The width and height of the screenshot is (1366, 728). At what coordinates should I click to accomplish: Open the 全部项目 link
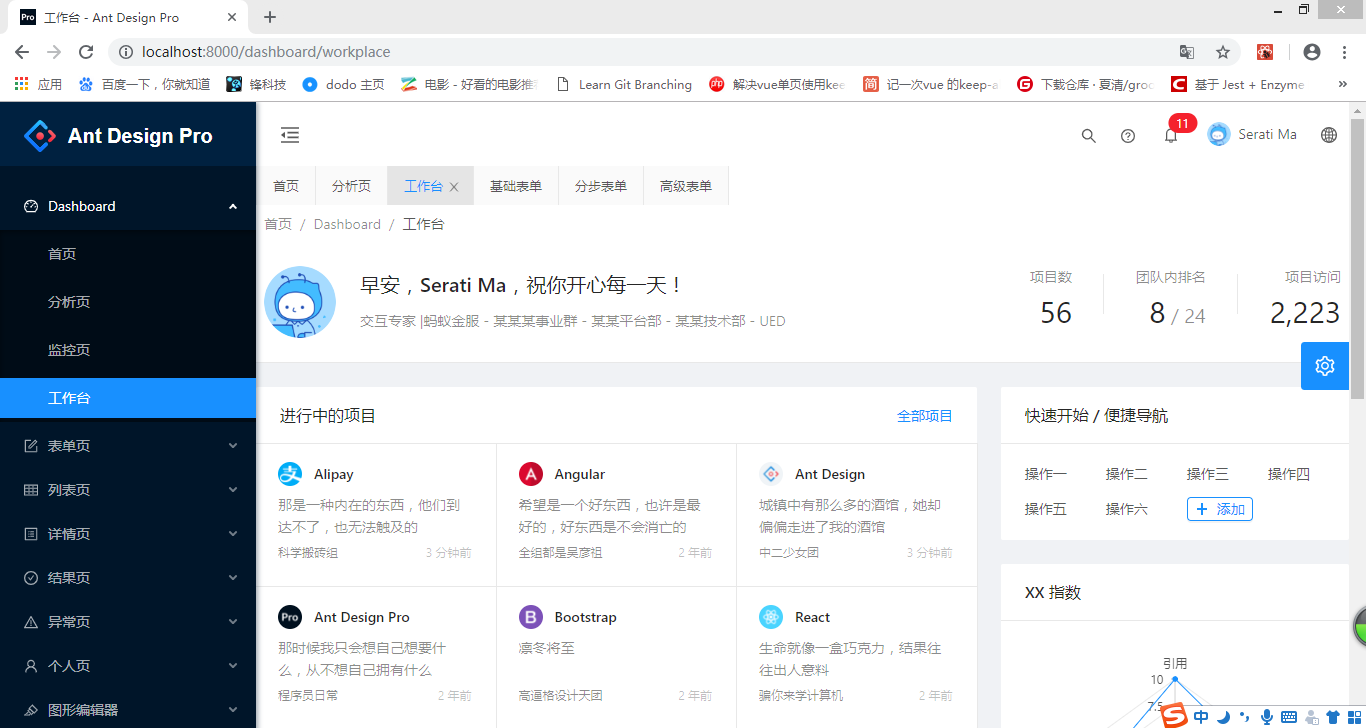[925, 416]
